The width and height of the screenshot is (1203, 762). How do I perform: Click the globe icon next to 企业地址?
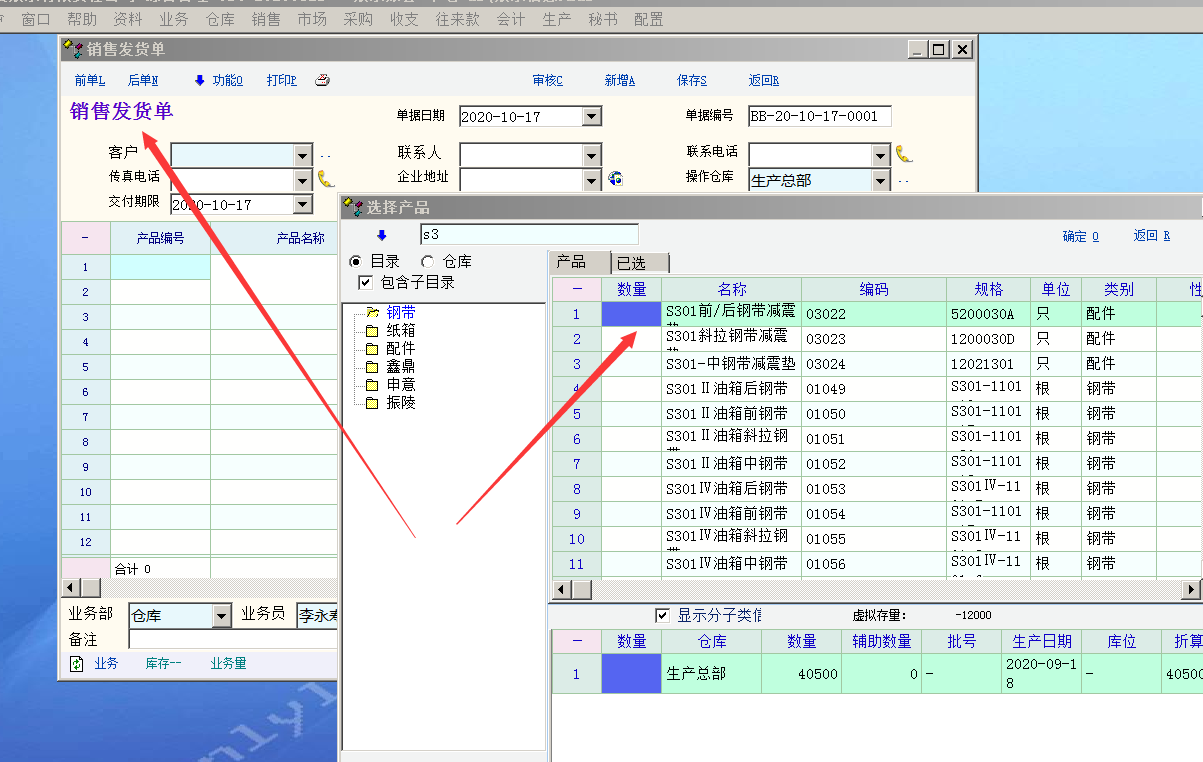(x=616, y=179)
